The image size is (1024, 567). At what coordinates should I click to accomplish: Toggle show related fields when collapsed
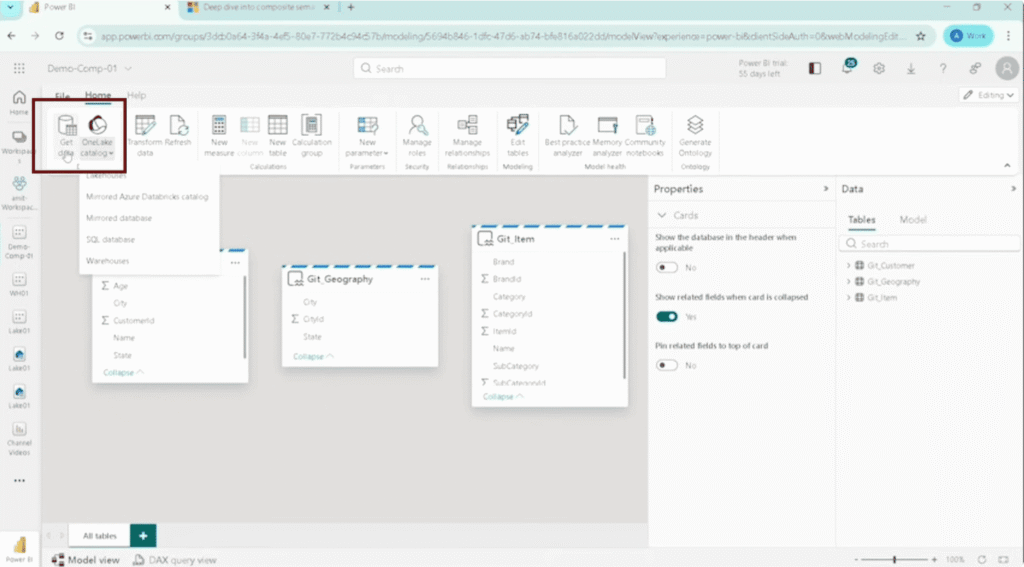tap(667, 317)
